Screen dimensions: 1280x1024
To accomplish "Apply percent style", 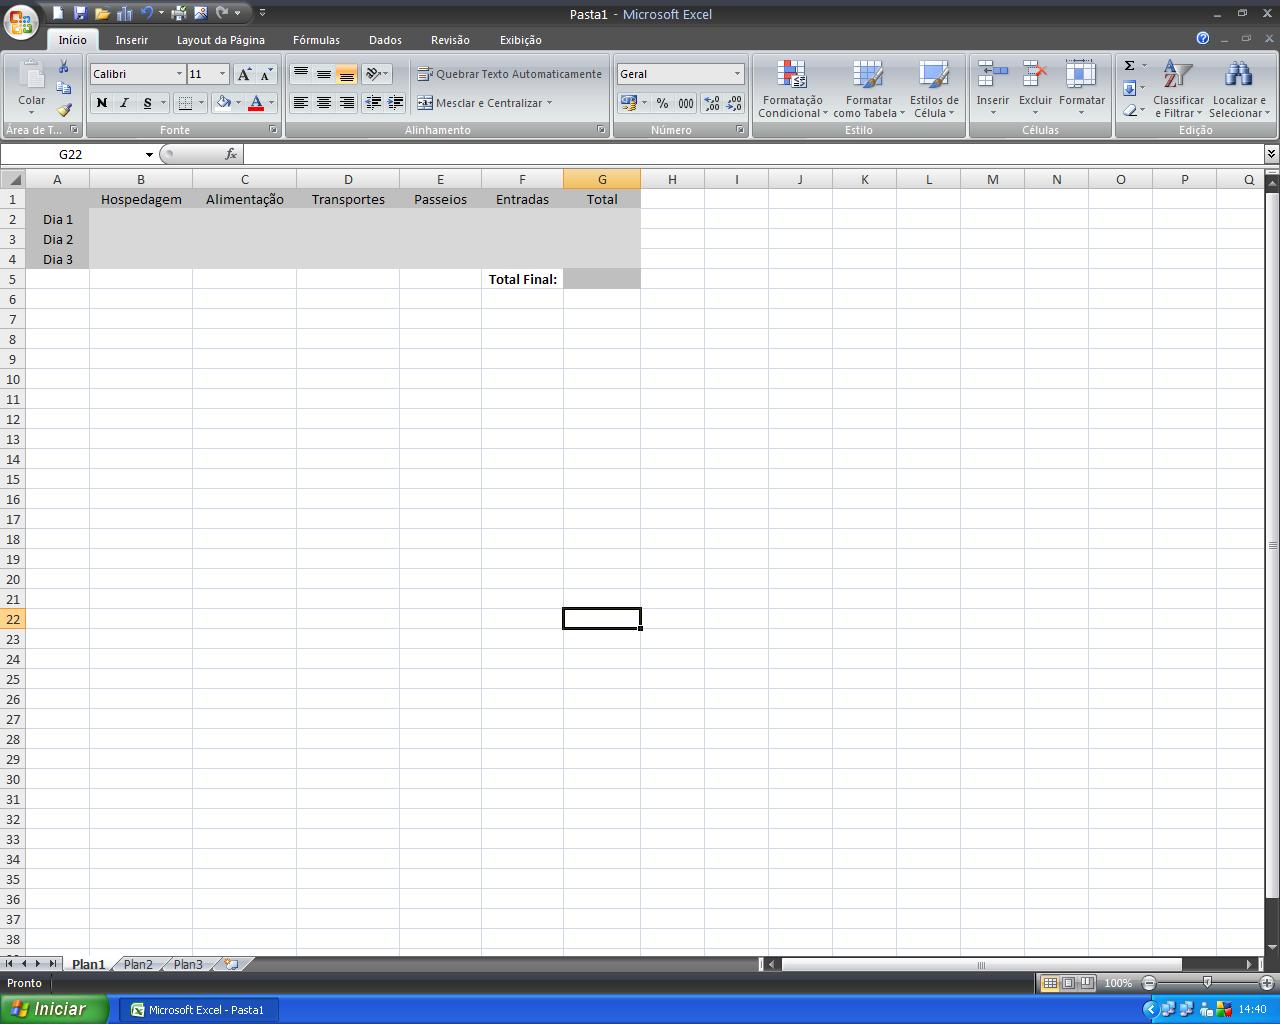I will tap(662, 103).
